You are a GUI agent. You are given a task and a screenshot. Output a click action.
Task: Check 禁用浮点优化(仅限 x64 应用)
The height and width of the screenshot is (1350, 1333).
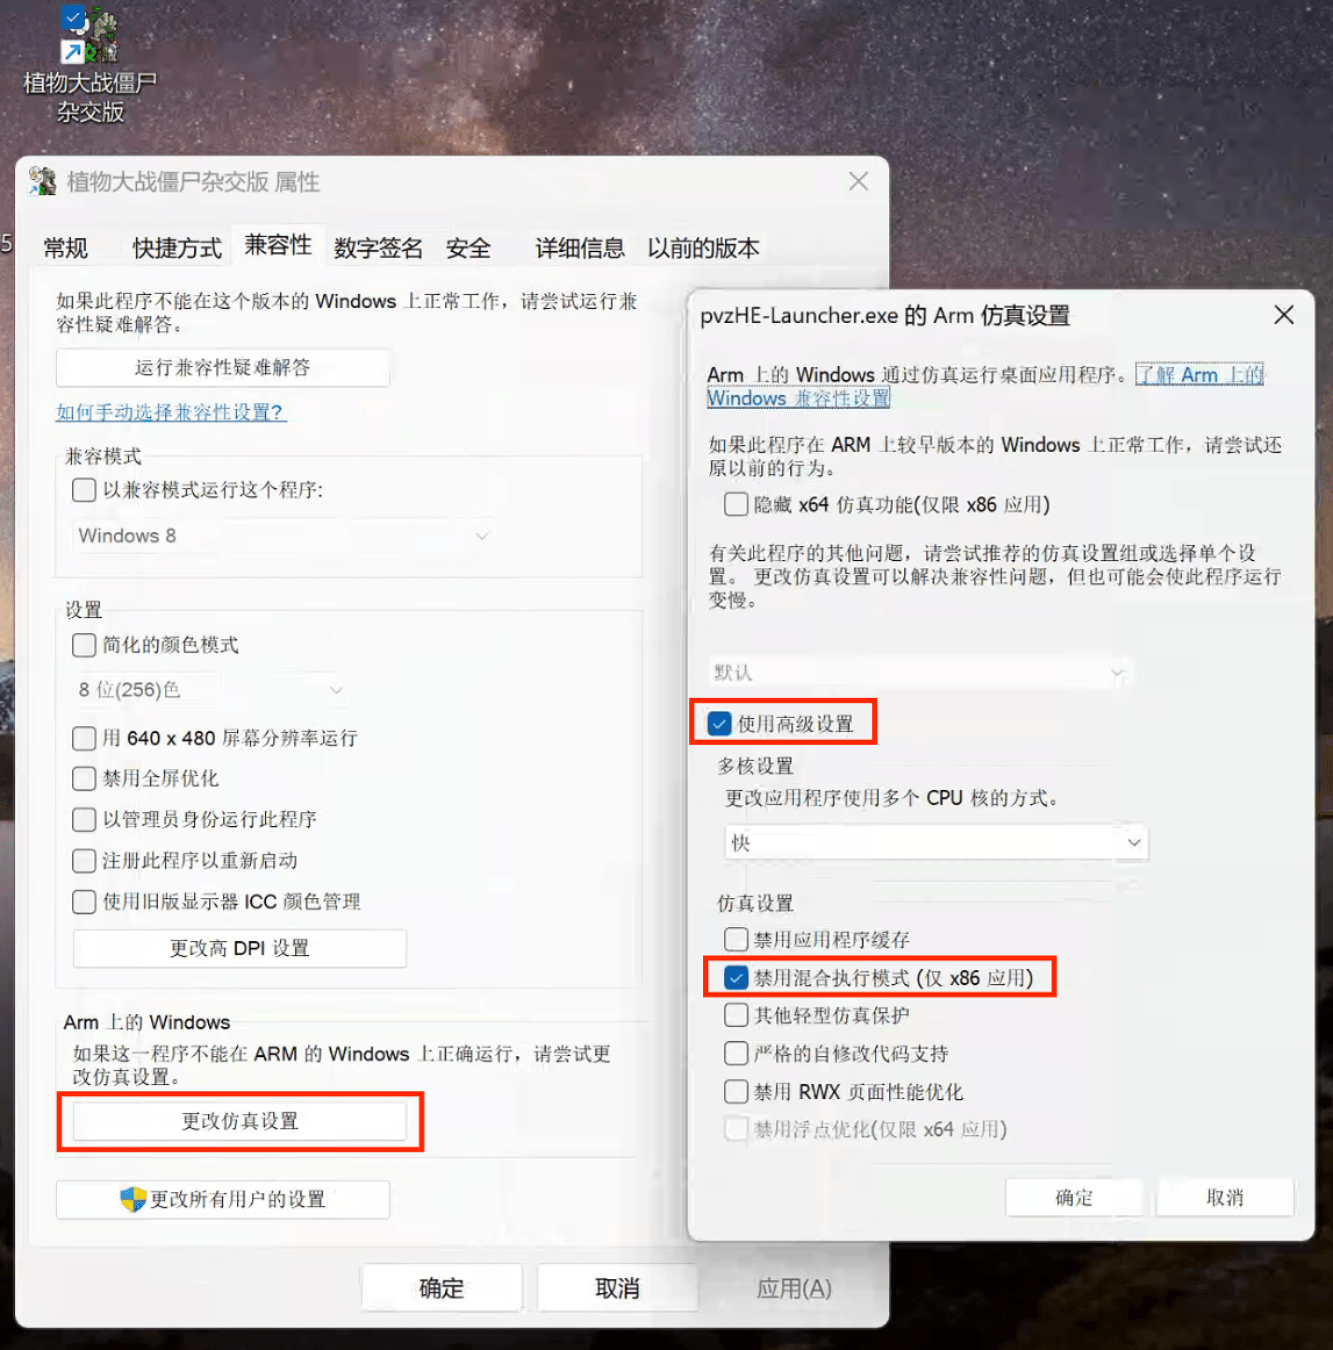[x=736, y=1129]
